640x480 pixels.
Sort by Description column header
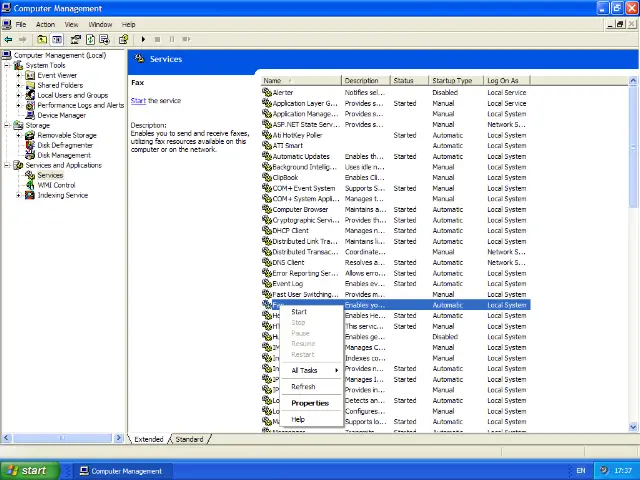tap(365, 80)
